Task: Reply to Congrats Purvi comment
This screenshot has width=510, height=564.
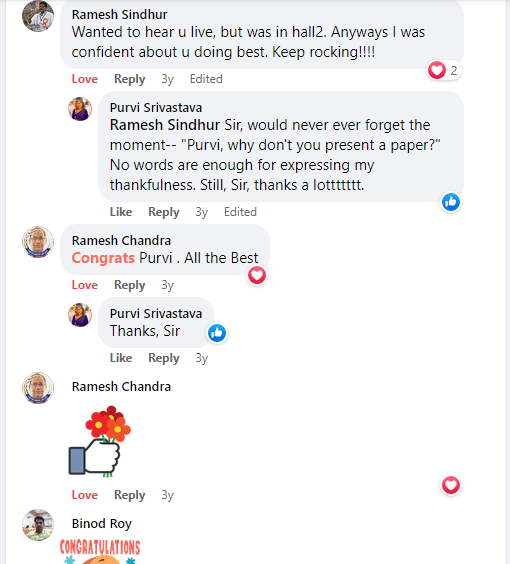Action: 129,285
